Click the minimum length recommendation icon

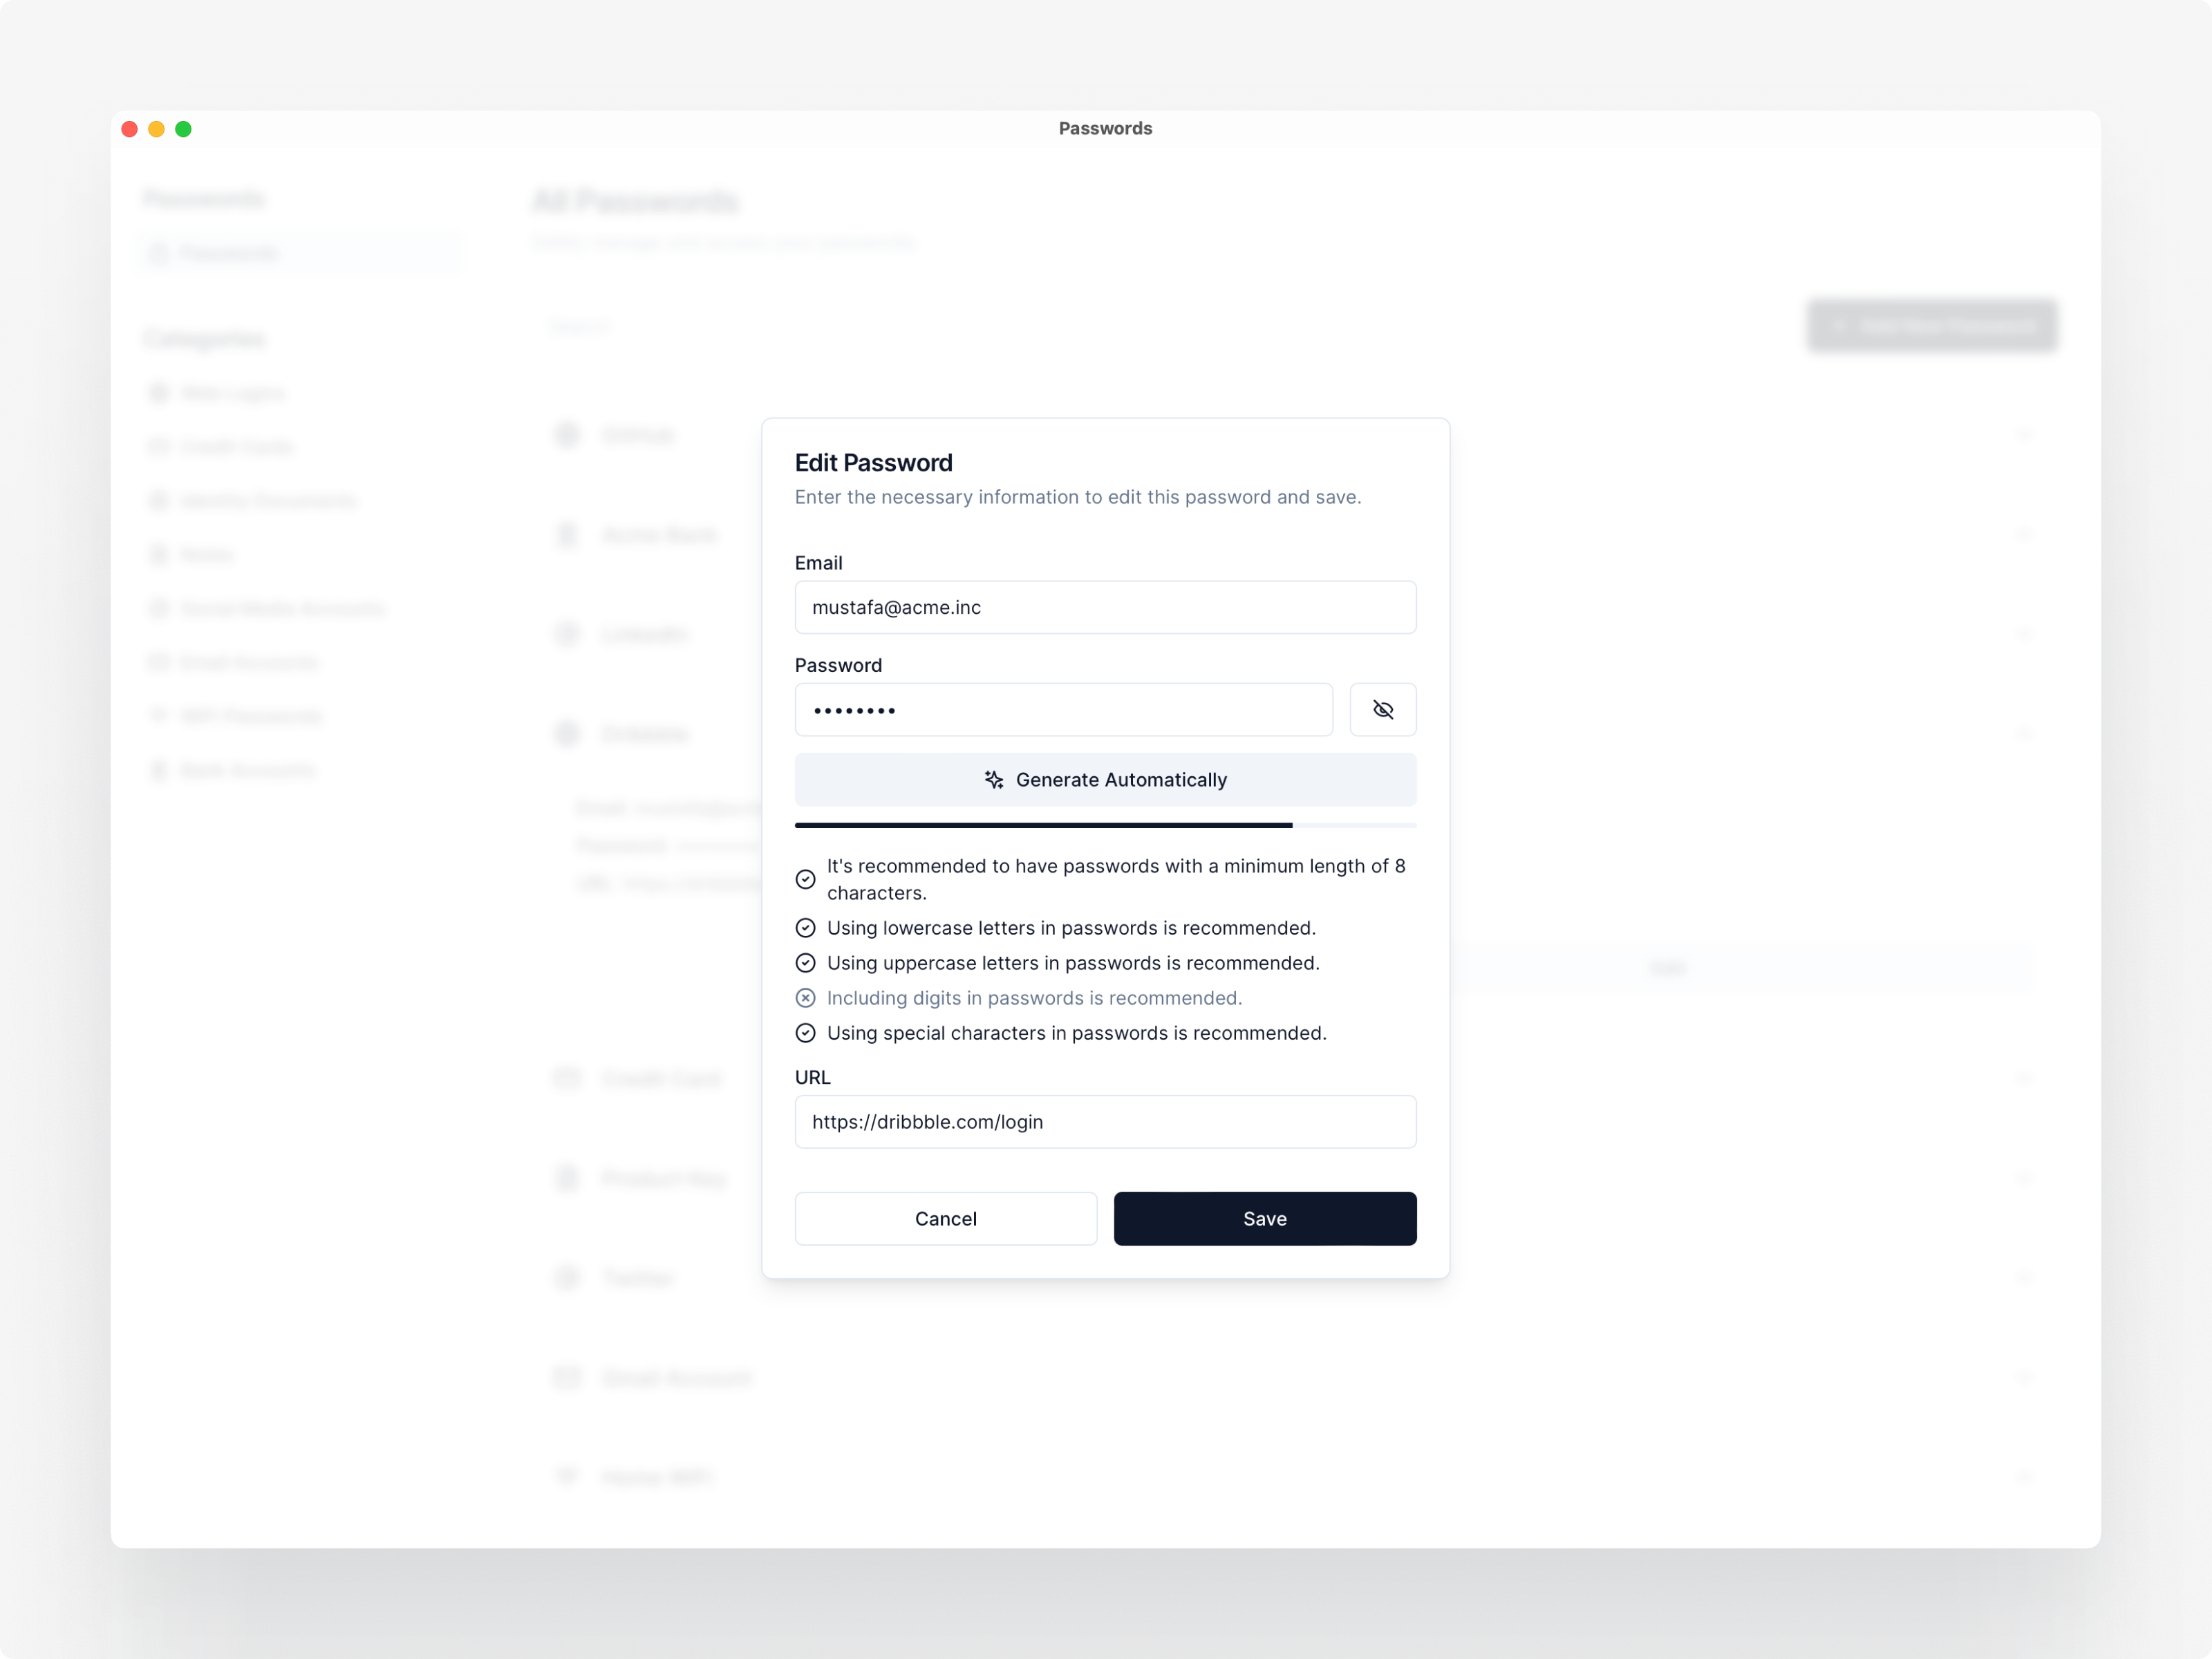tap(805, 879)
